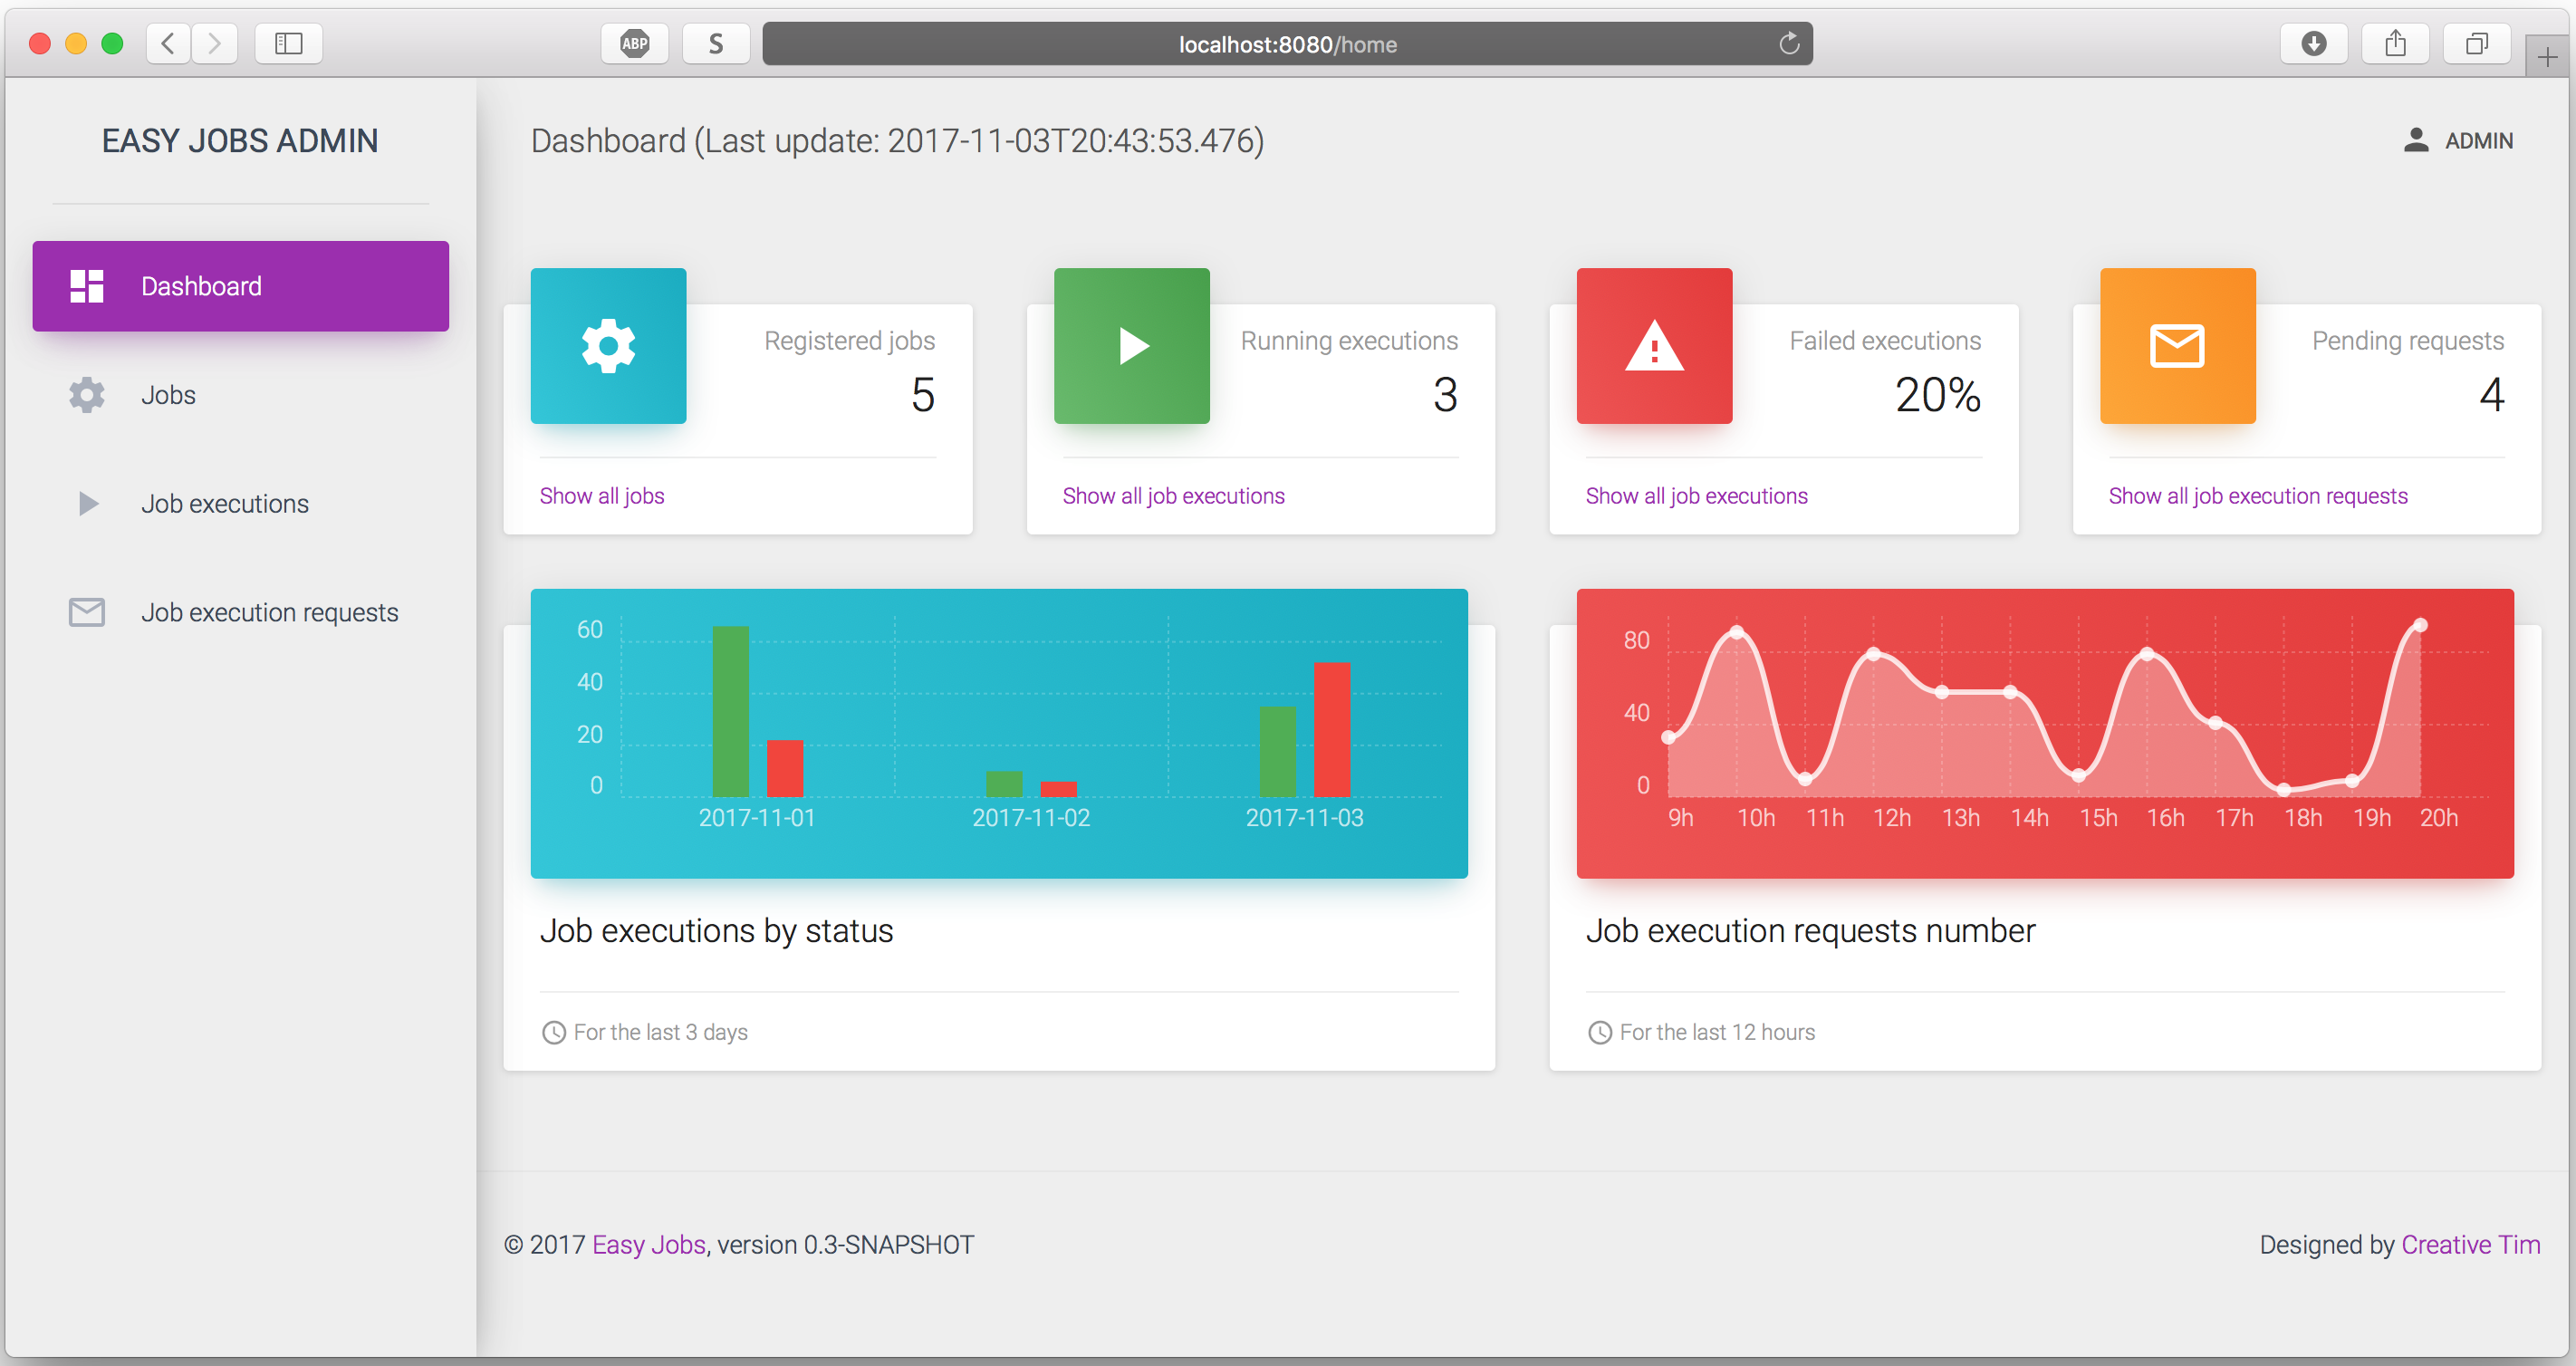Click the localhost:8080/home address bar
2576x1366 pixels.
click(x=1286, y=44)
